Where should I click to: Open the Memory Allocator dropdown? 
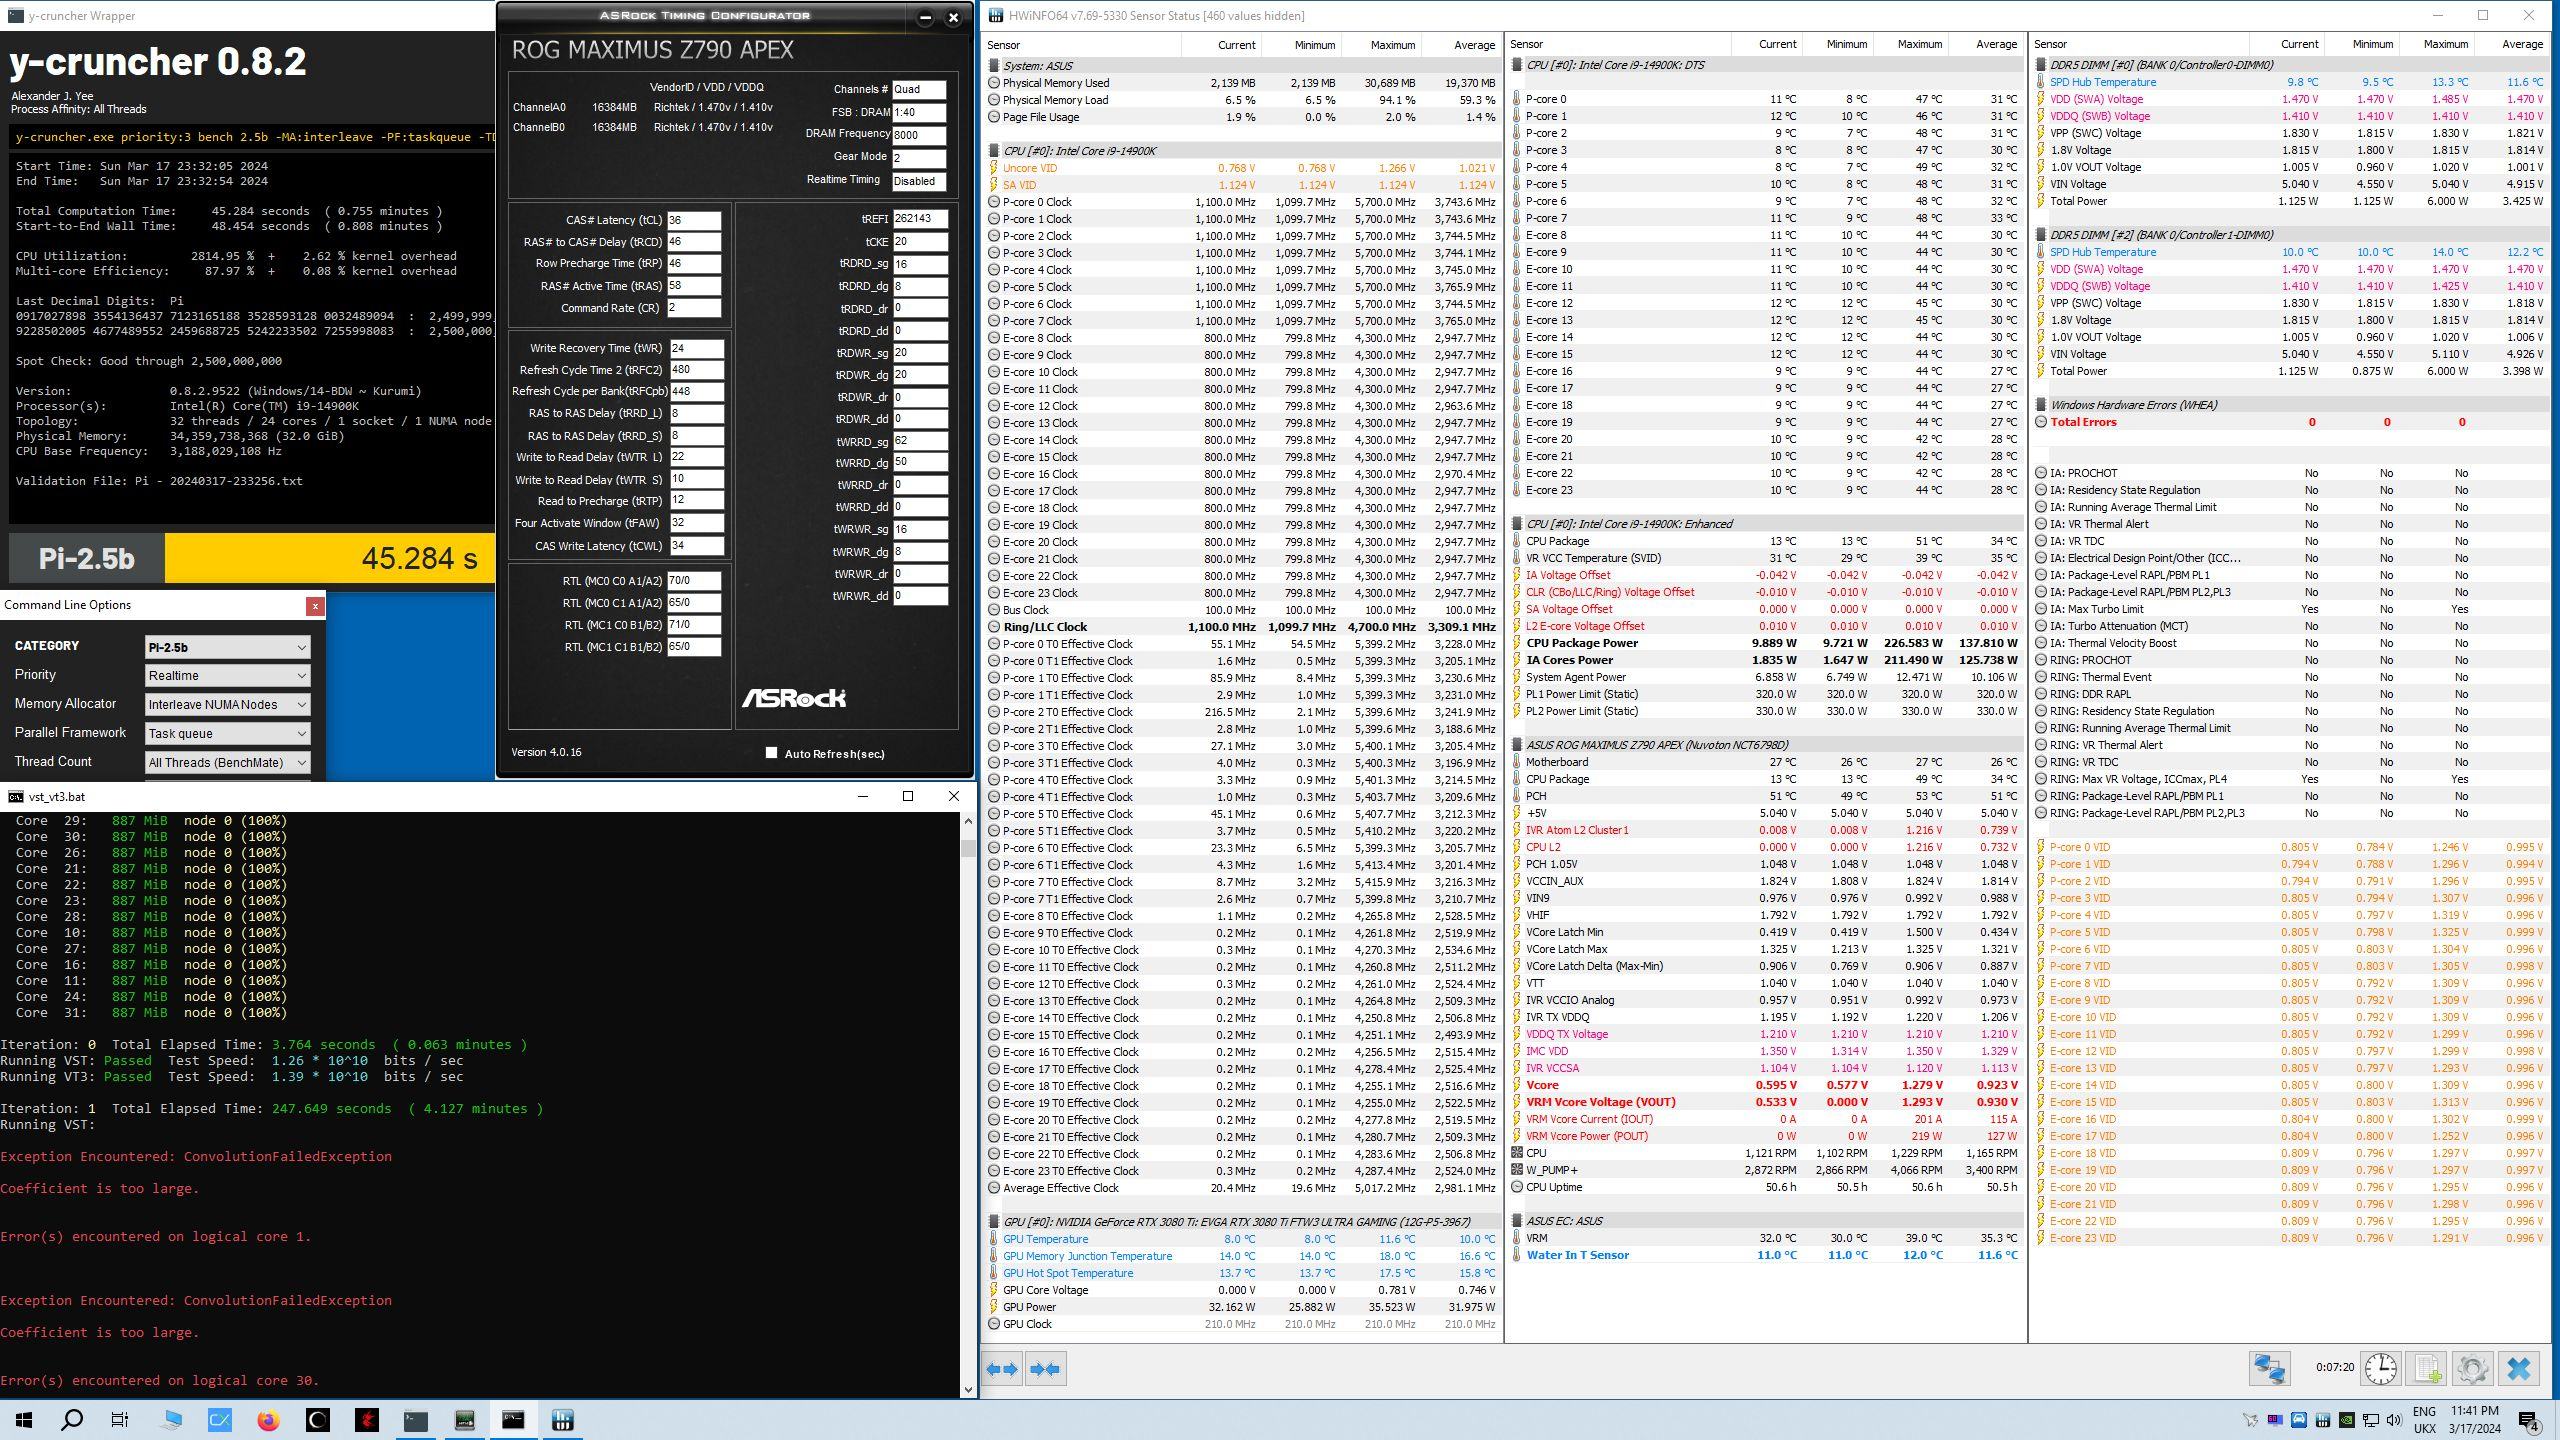[227, 705]
